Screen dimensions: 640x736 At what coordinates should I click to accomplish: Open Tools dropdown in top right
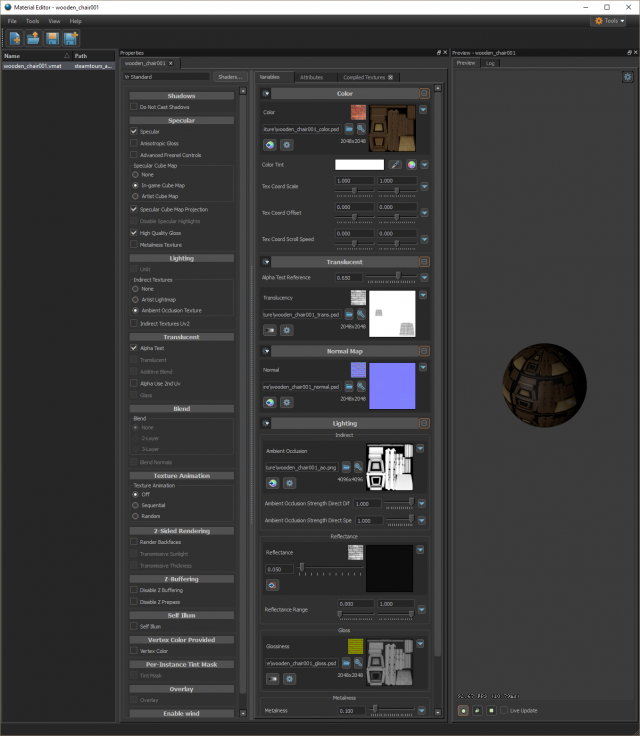(609, 21)
